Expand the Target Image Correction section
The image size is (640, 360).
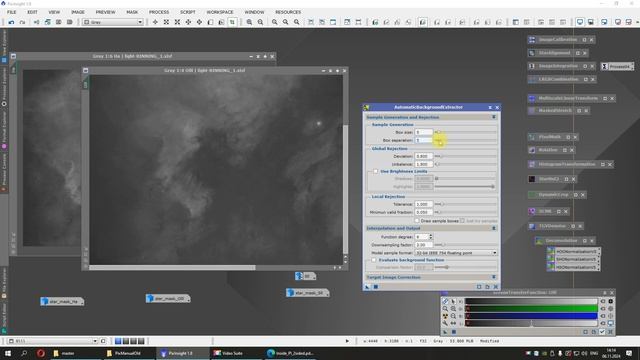point(494,277)
